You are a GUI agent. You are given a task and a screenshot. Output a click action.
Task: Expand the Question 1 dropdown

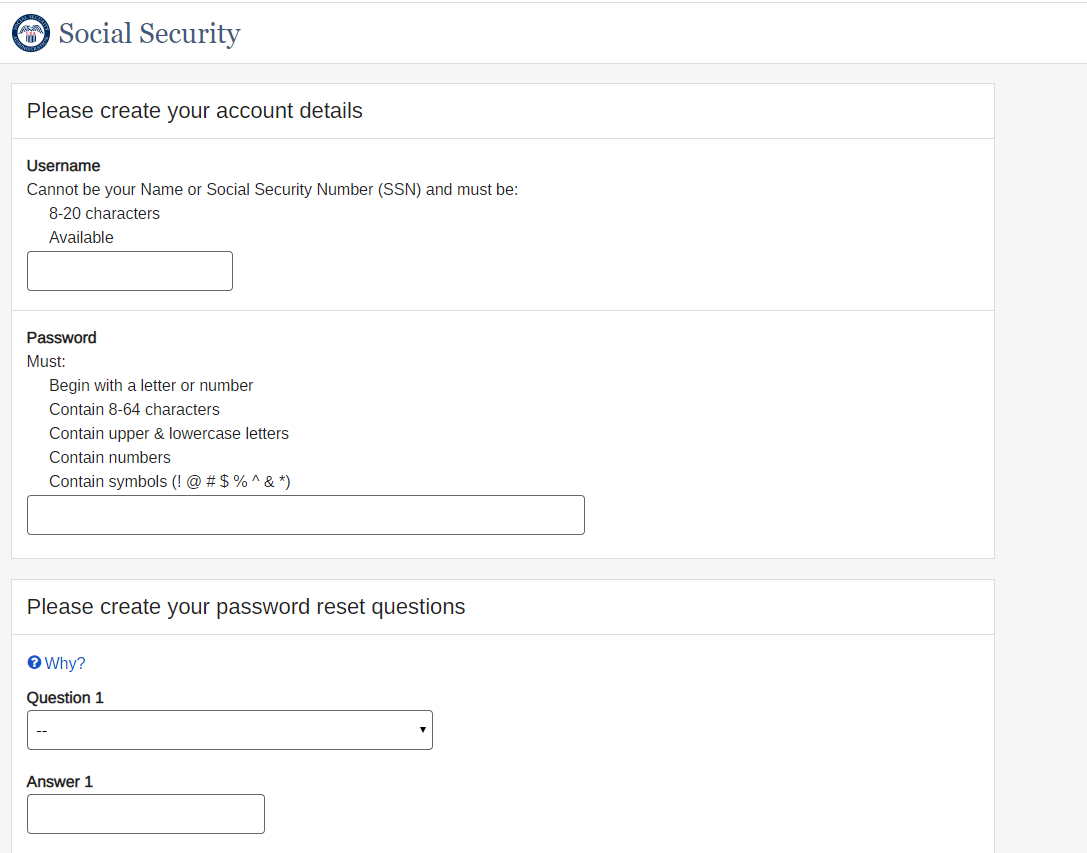[x=229, y=730]
